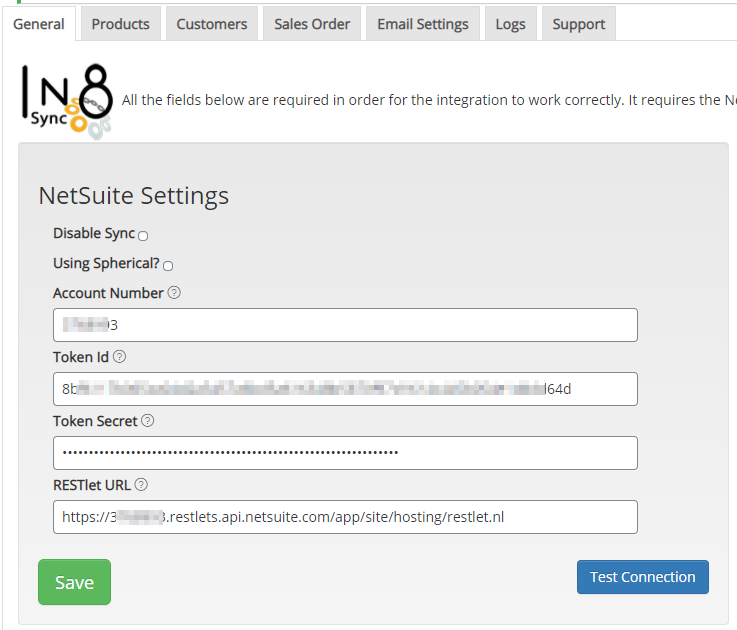
Task: Go to the Customers tab
Action: click(x=211, y=24)
